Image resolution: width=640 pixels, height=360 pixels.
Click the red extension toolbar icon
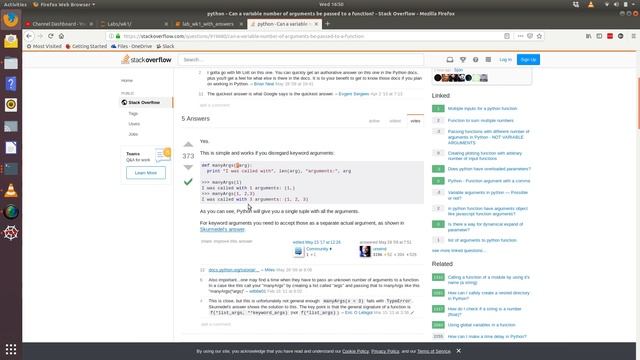pyautogui.click(x=610, y=36)
